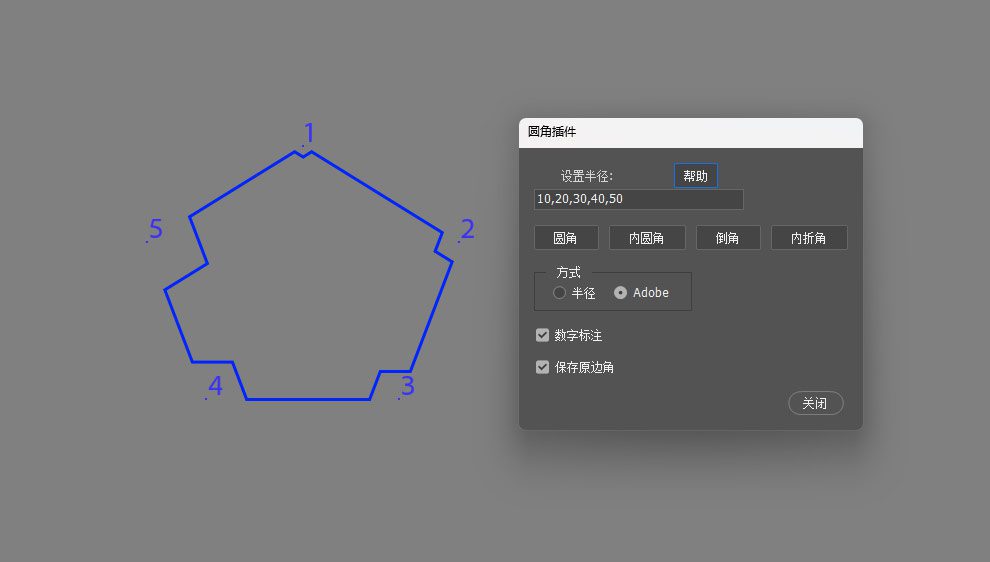Apply the 倒角 chamfer button
Screen dimensions: 990x562
[x=728, y=237]
